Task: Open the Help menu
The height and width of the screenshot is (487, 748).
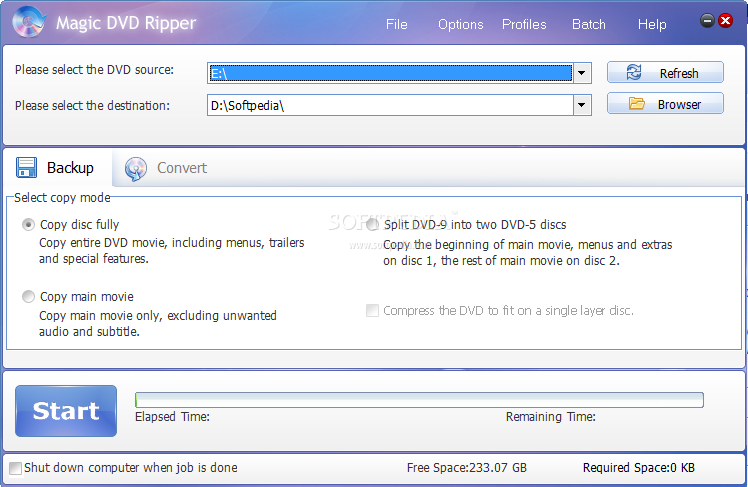Action: click(652, 24)
